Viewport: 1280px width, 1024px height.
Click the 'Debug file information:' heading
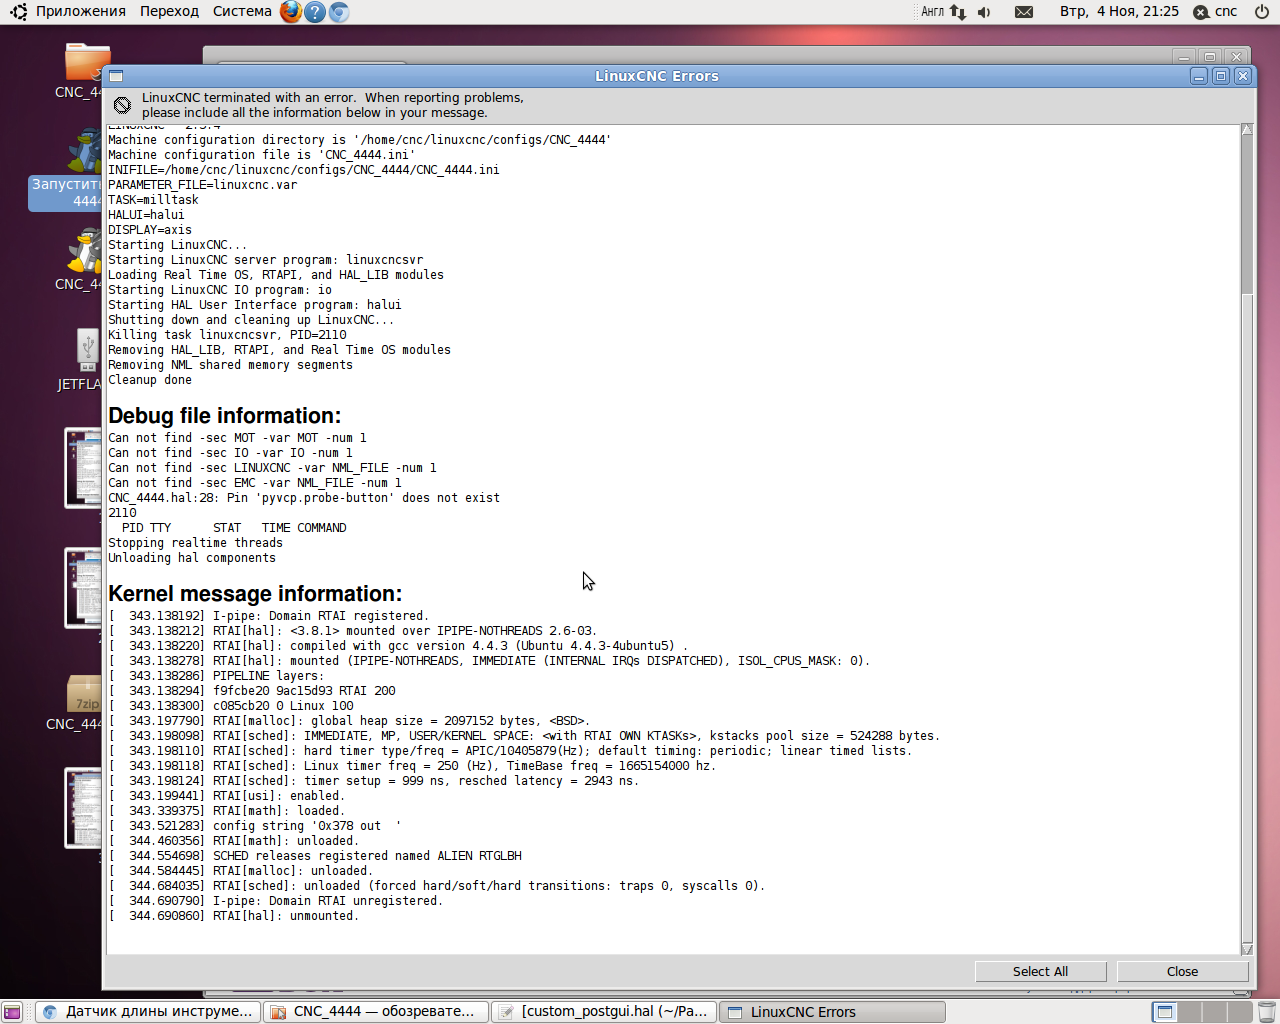click(224, 416)
